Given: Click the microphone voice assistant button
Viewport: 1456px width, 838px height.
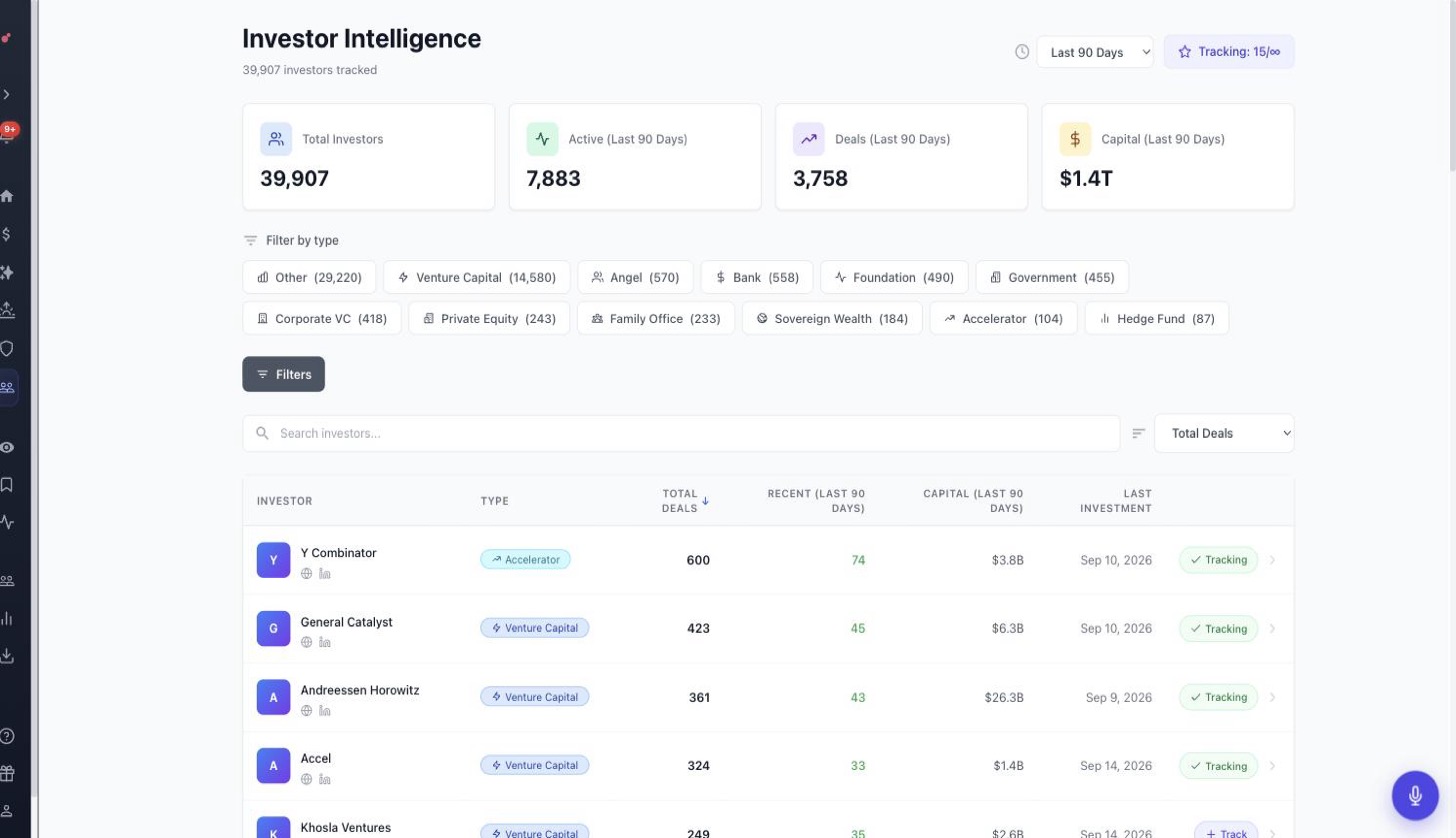Looking at the screenshot, I should [x=1415, y=795].
